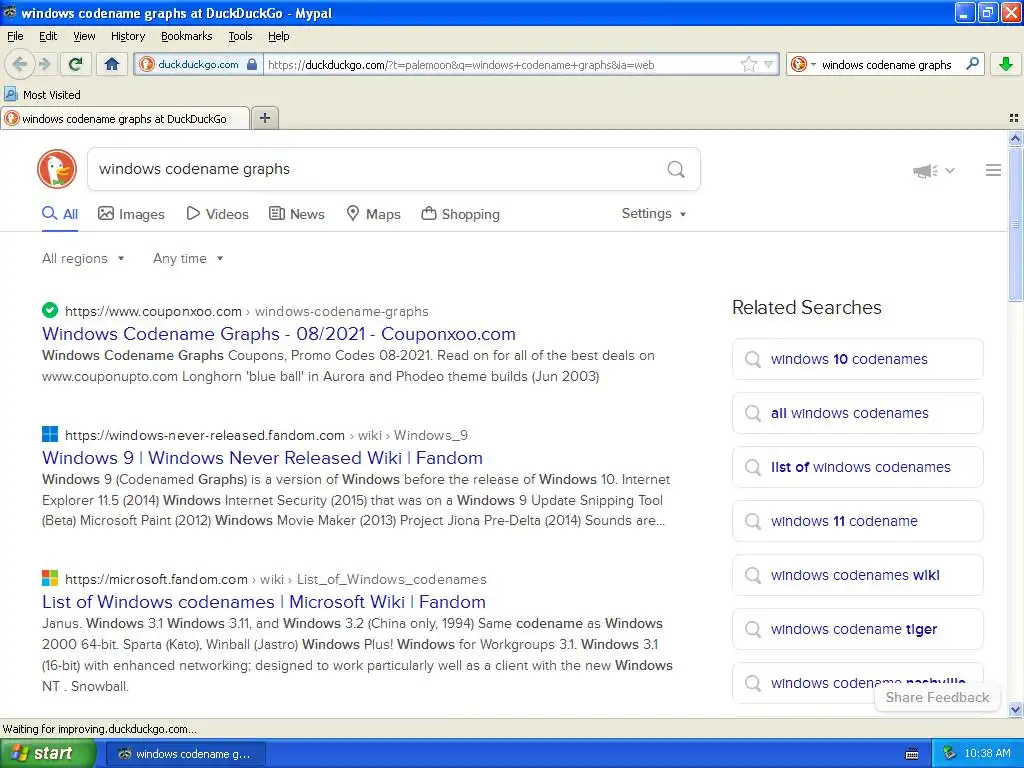Expand the Any time filter

pos(188,259)
